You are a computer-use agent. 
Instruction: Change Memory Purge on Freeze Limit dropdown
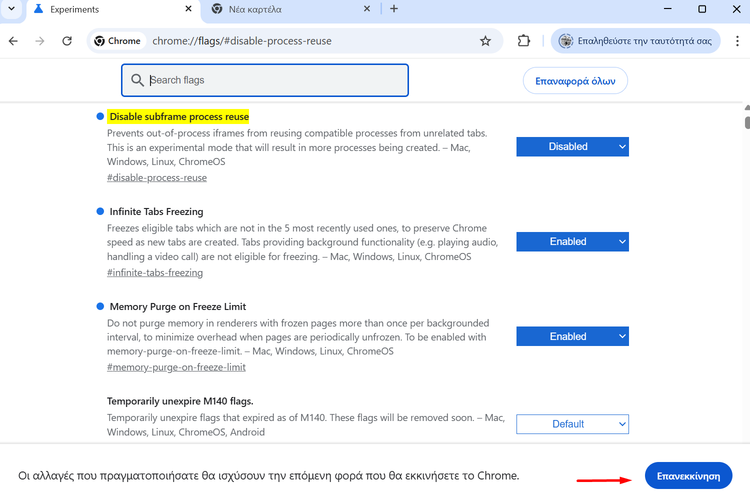coord(572,336)
